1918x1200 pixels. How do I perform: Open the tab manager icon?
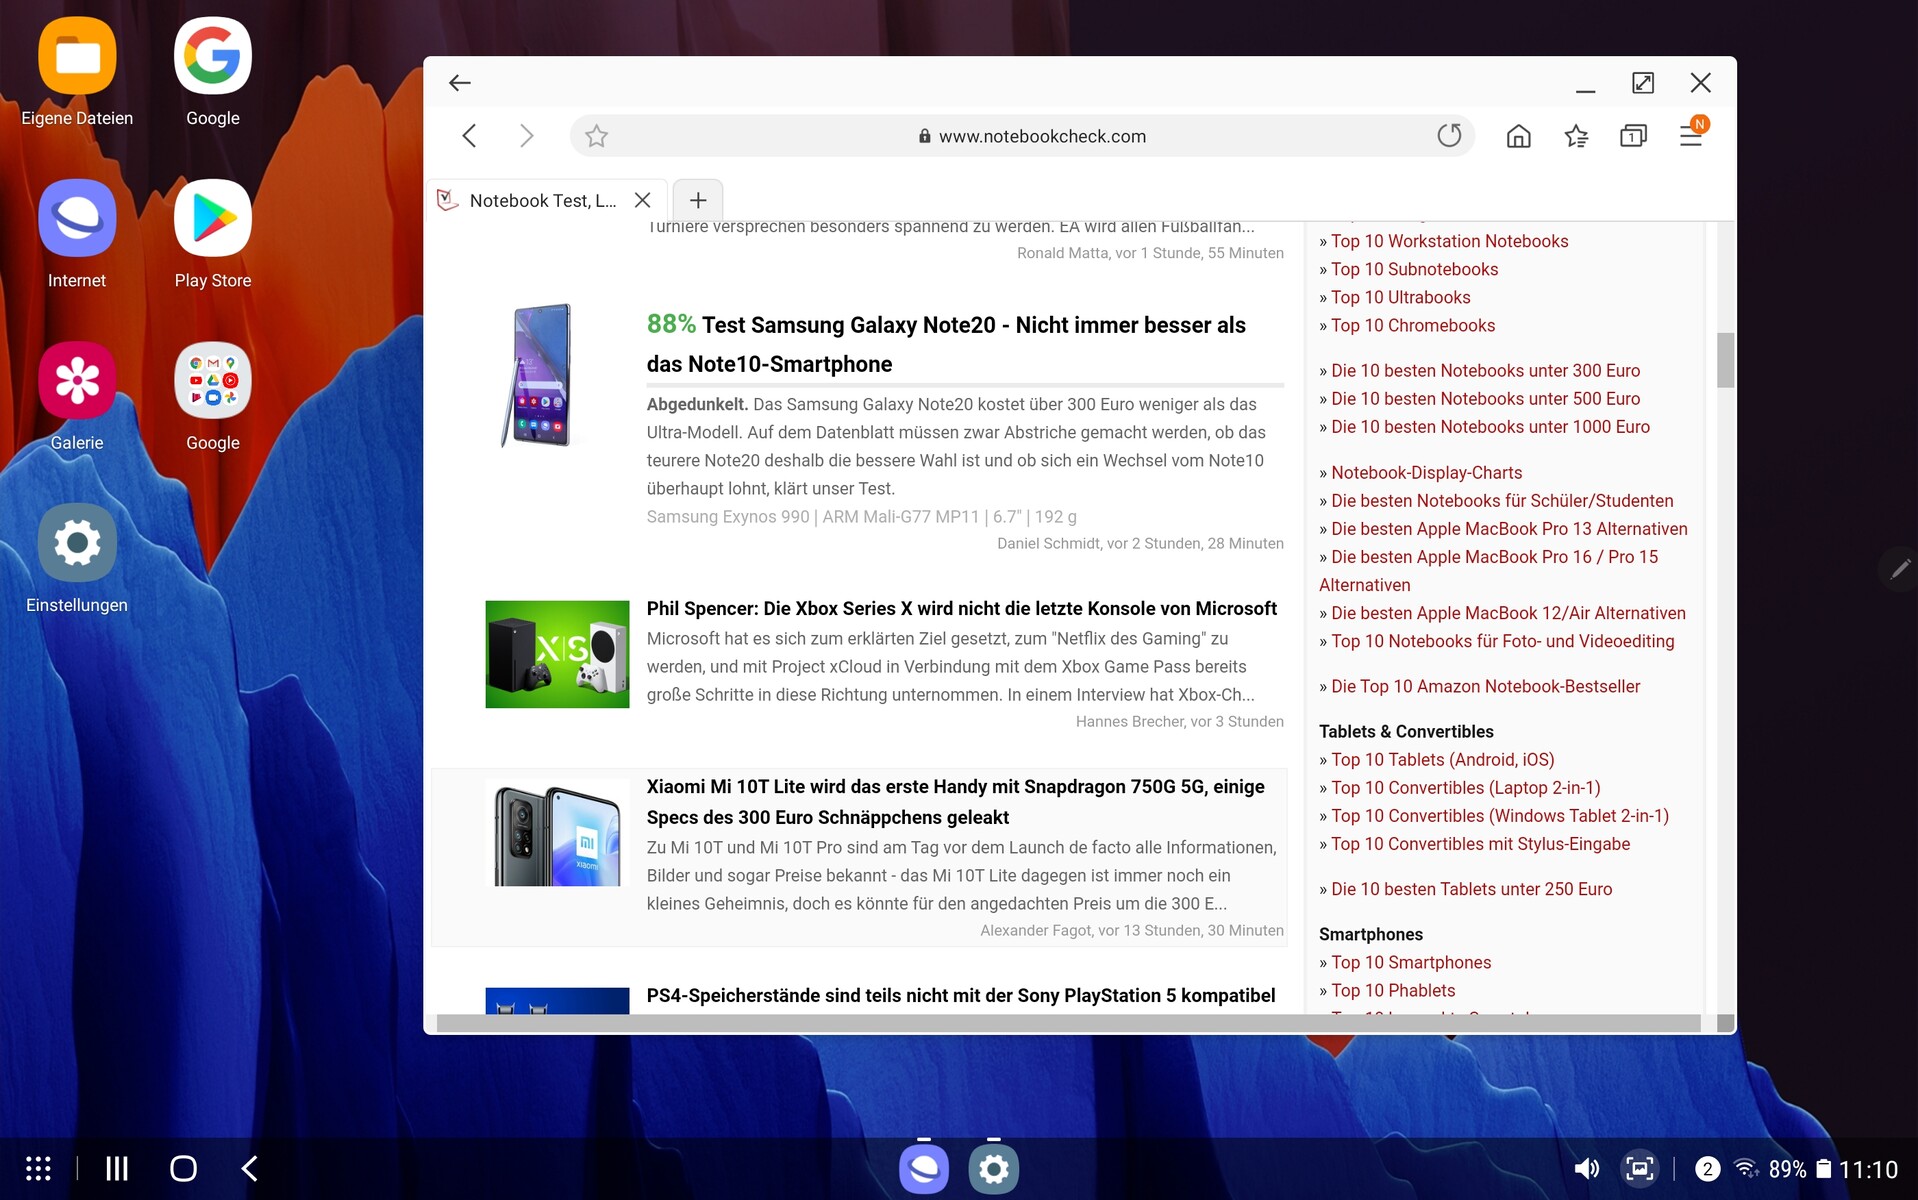click(x=1633, y=136)
